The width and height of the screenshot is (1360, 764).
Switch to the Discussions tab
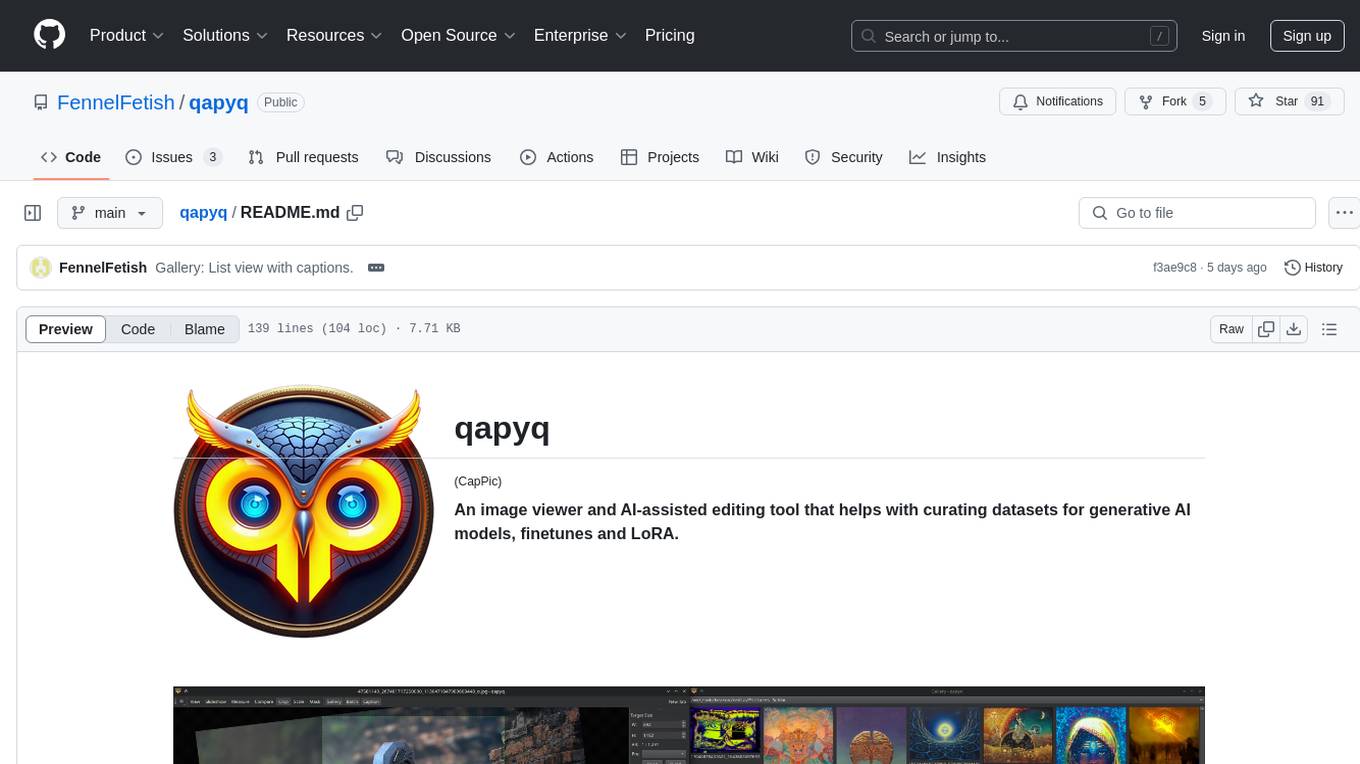click(439, 157)
